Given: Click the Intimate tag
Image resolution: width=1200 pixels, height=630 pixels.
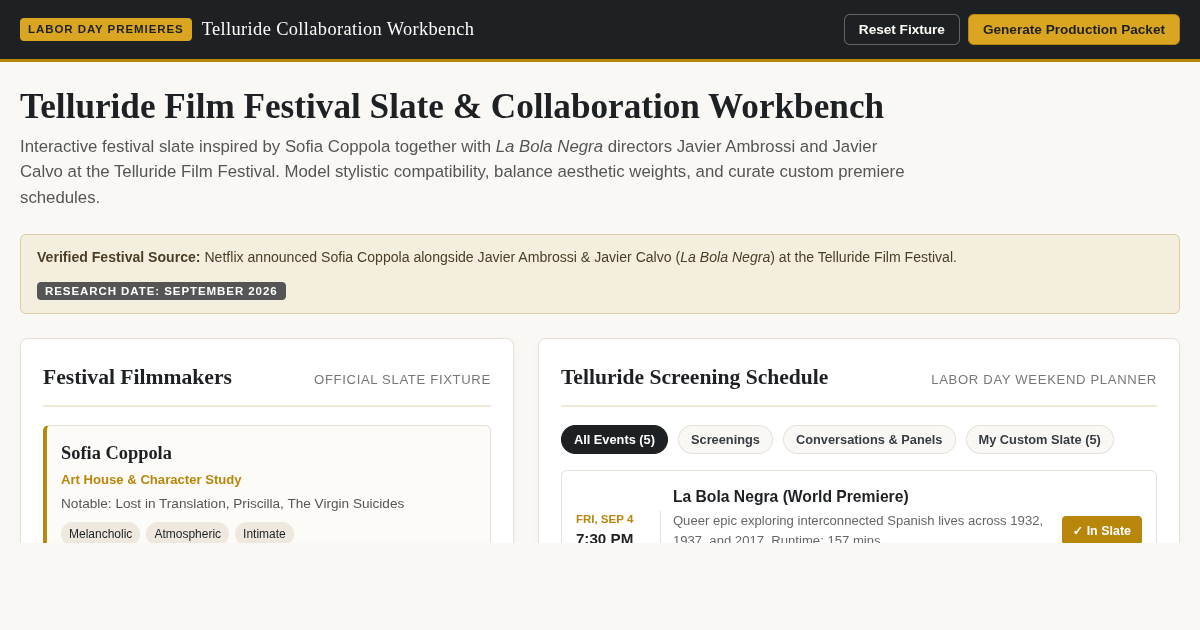Looking at the screenshot, I should coord(264,533).
